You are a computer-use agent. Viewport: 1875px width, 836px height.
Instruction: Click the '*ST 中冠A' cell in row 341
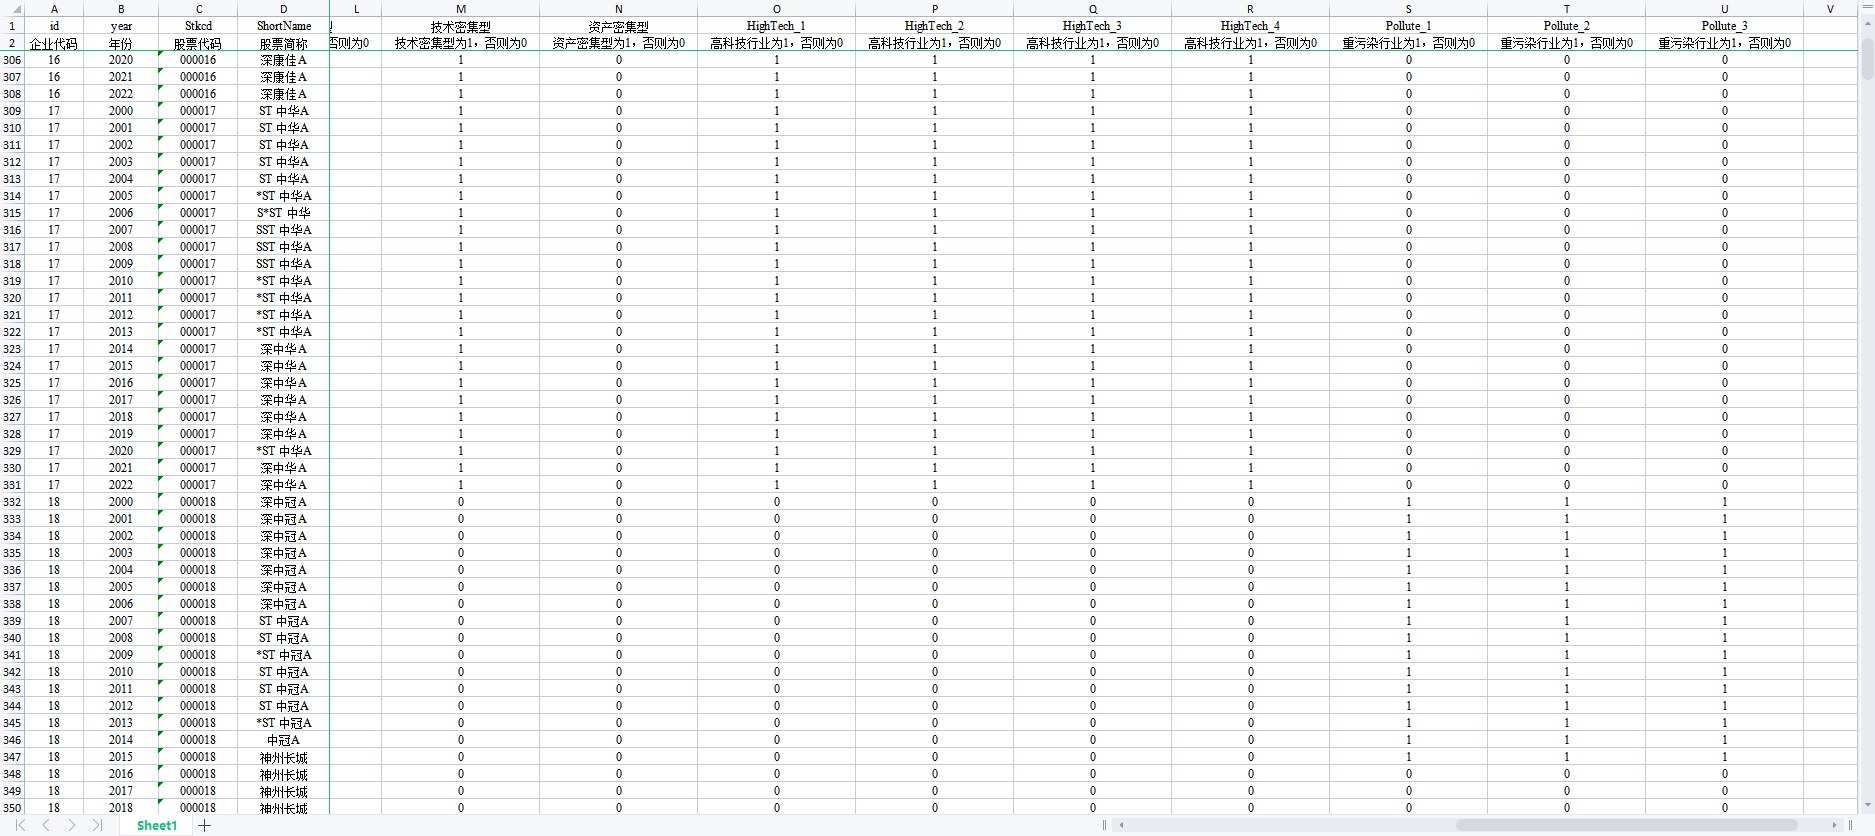(284, 655)
